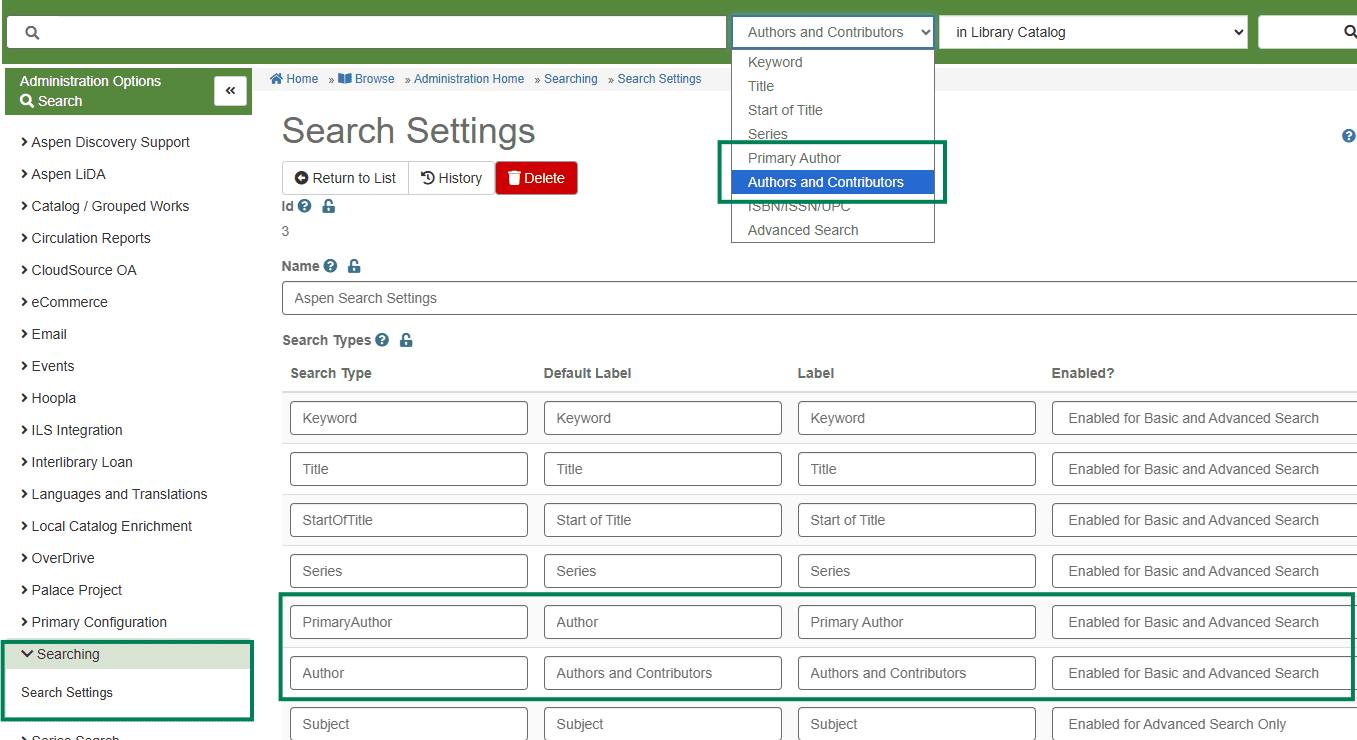Click the Label field in the Series row
This screenshot has height=740, width=1357.
pyautogui.click(x=916, y=571)
